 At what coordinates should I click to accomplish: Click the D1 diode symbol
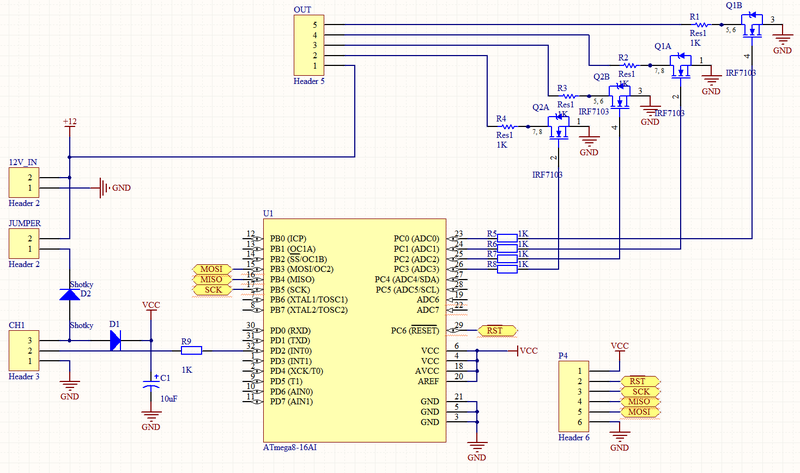tap(115, 340)
